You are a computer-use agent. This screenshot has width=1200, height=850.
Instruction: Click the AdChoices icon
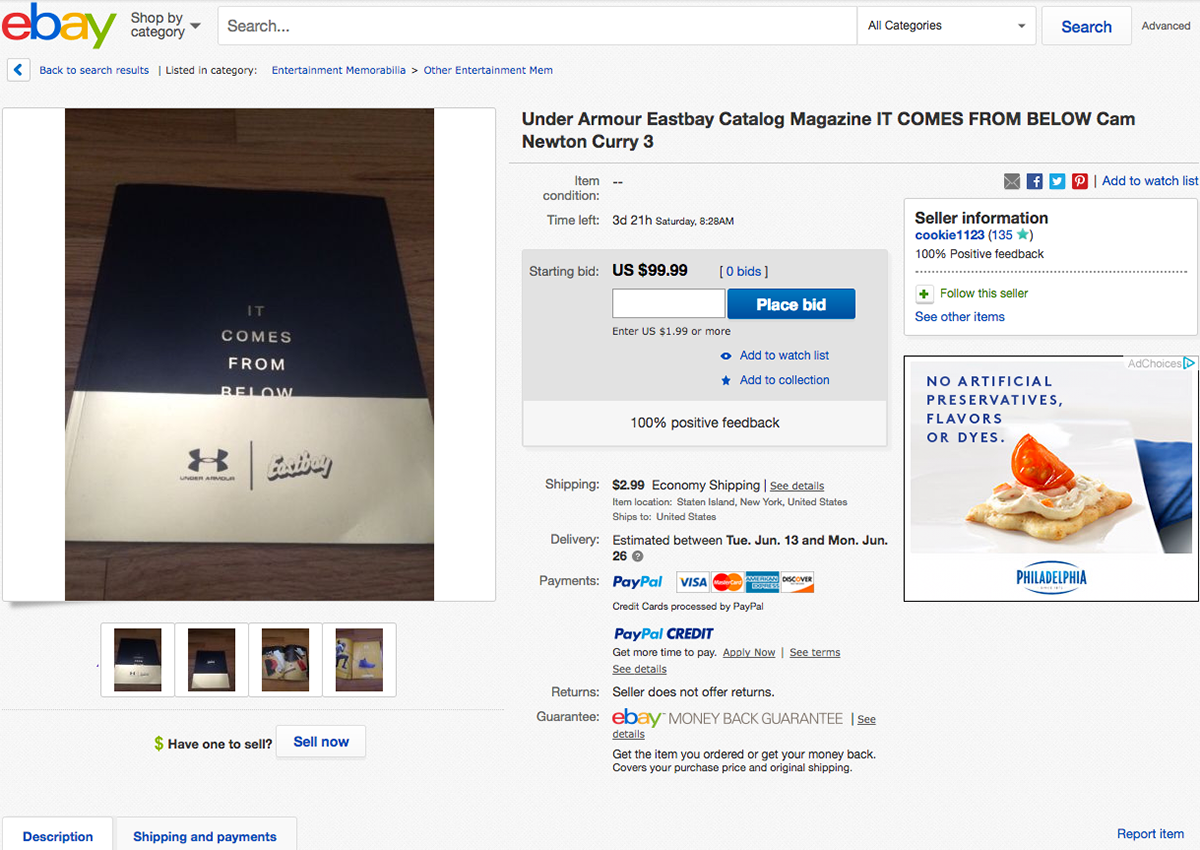[x=1190, y=363]
